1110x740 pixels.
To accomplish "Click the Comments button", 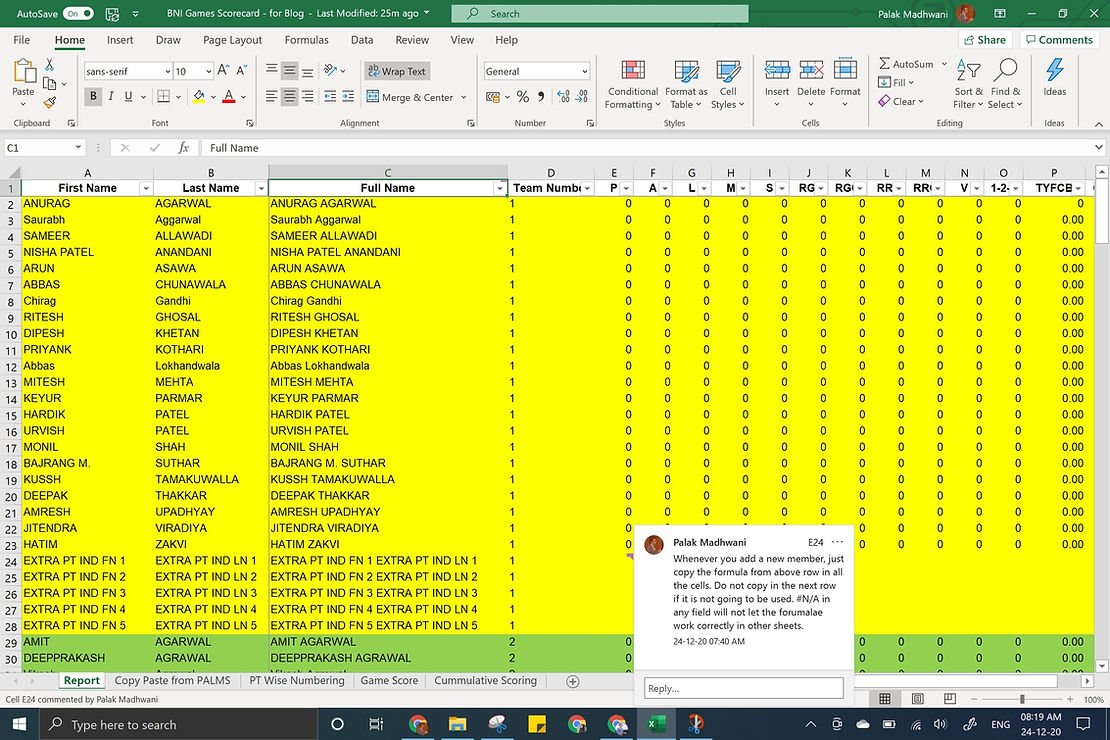I will click(1058, 40).
